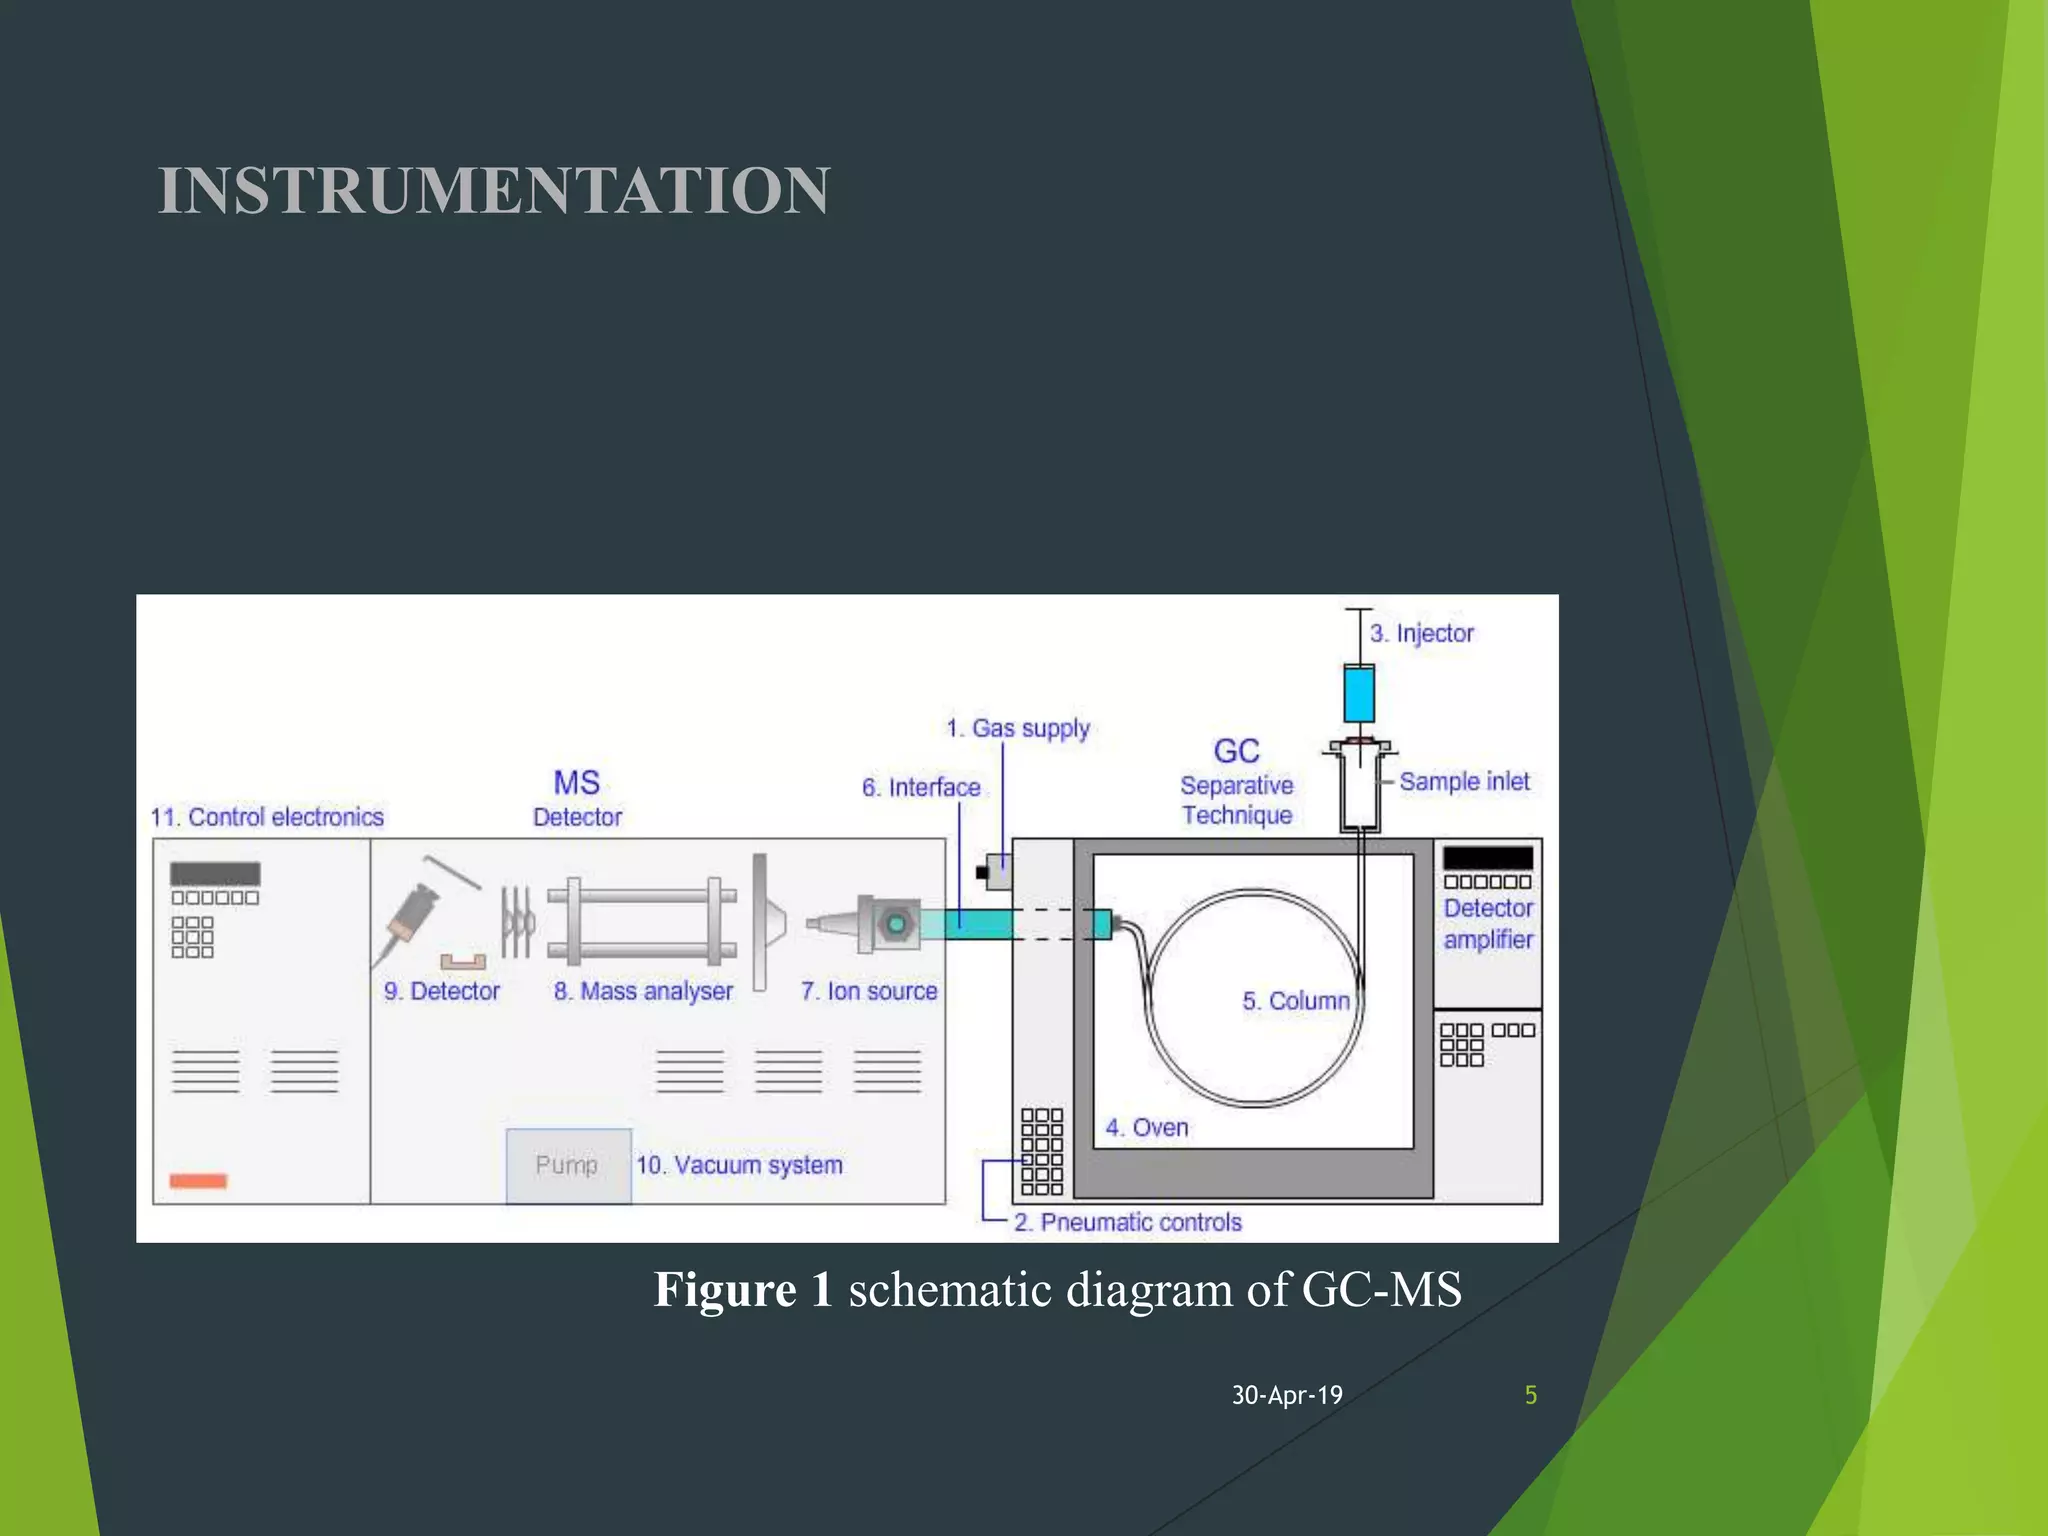This screenshot has height=1536, width=2048.
Task: Click the INSTRUMENTATION slide title
Action: (494, 190)
